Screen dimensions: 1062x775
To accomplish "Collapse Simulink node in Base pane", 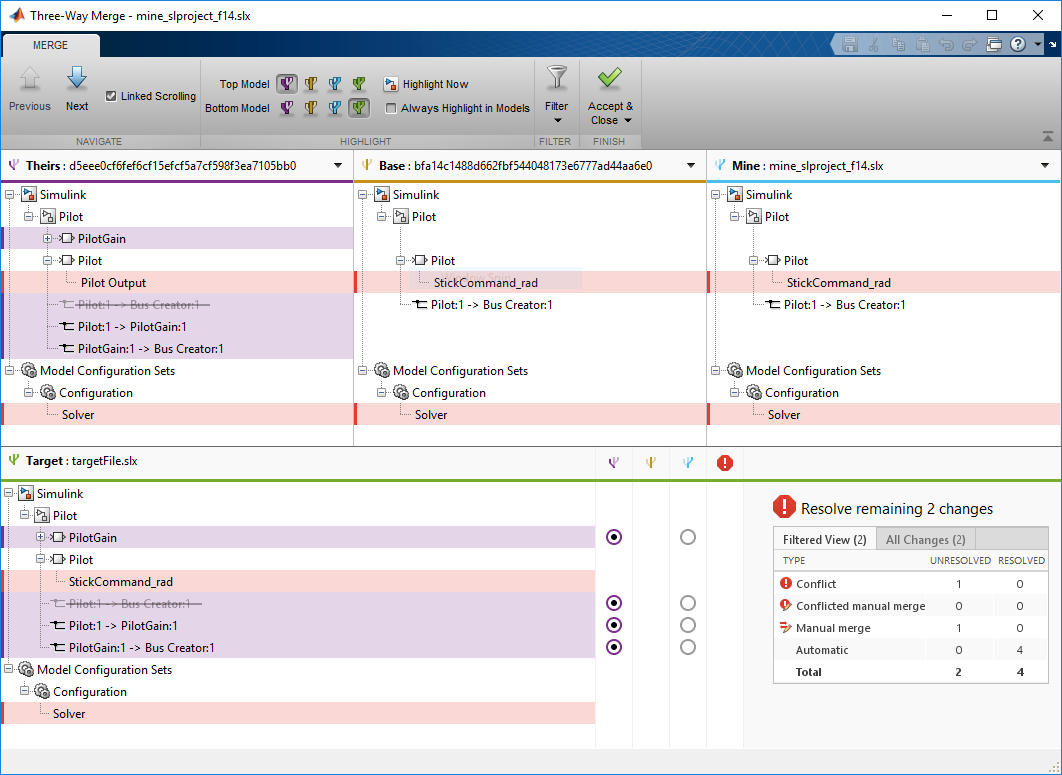I will (363, 194).
